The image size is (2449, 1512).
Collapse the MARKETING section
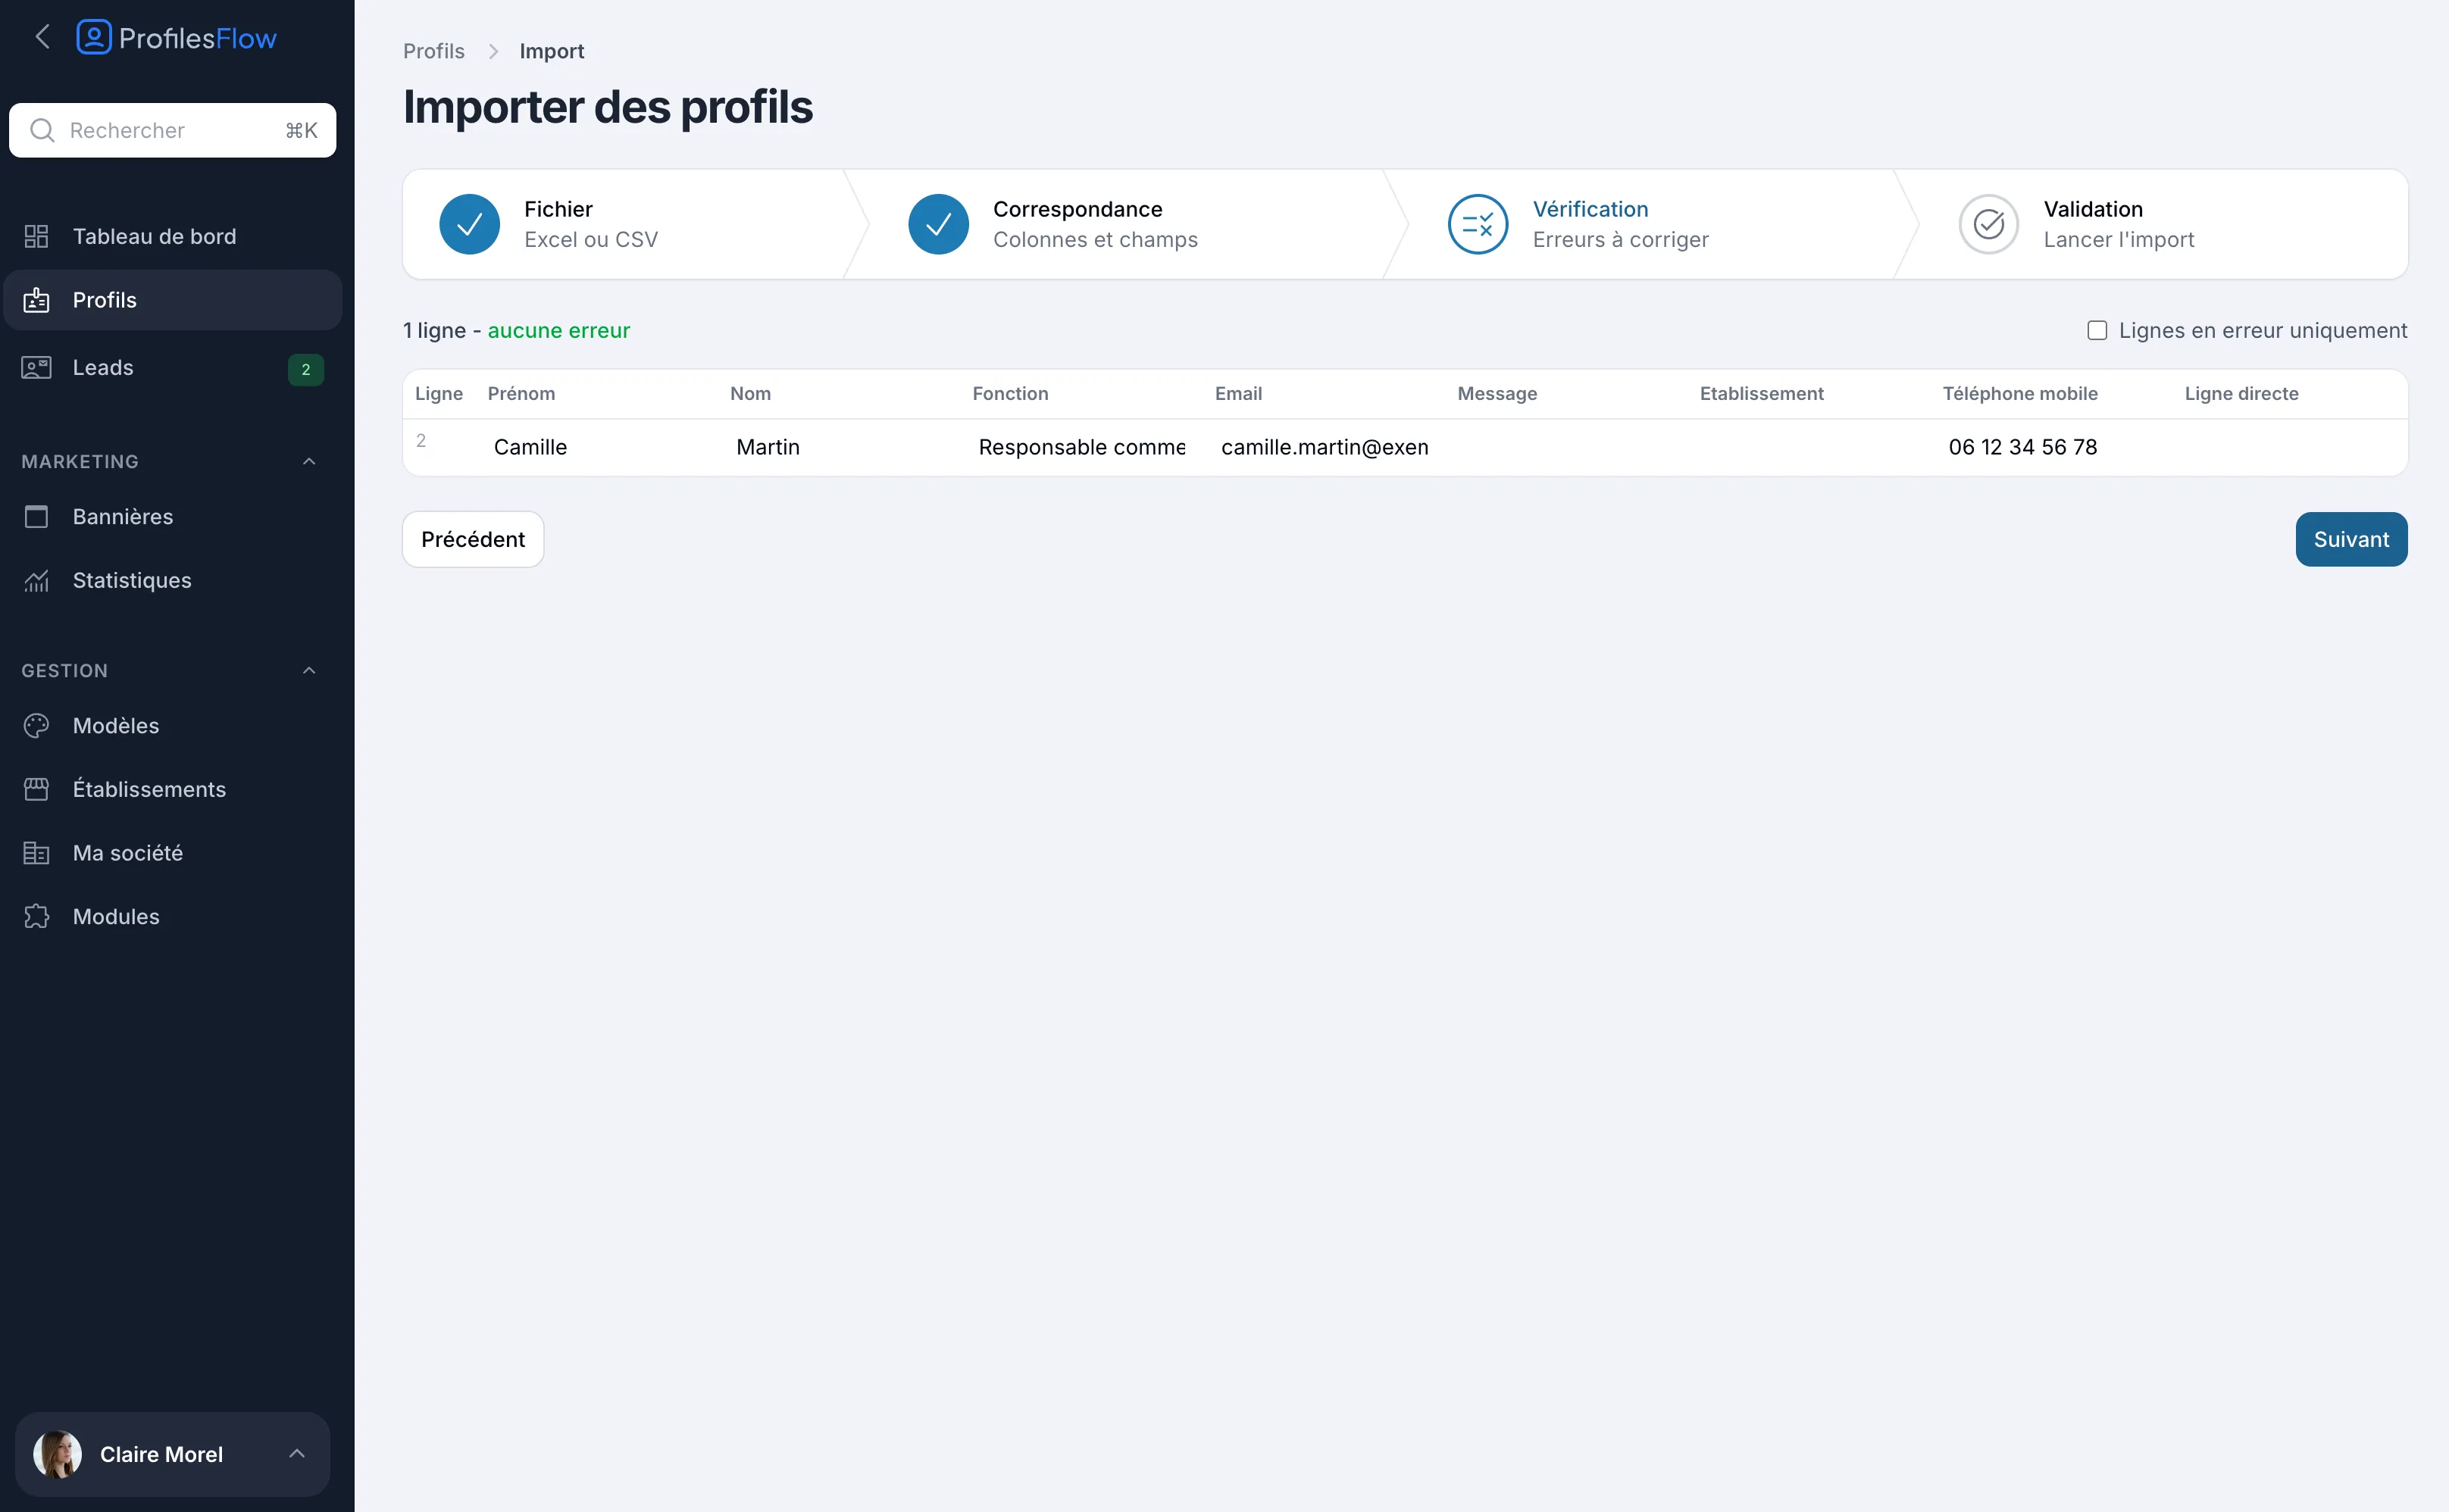tap(309, 461)
